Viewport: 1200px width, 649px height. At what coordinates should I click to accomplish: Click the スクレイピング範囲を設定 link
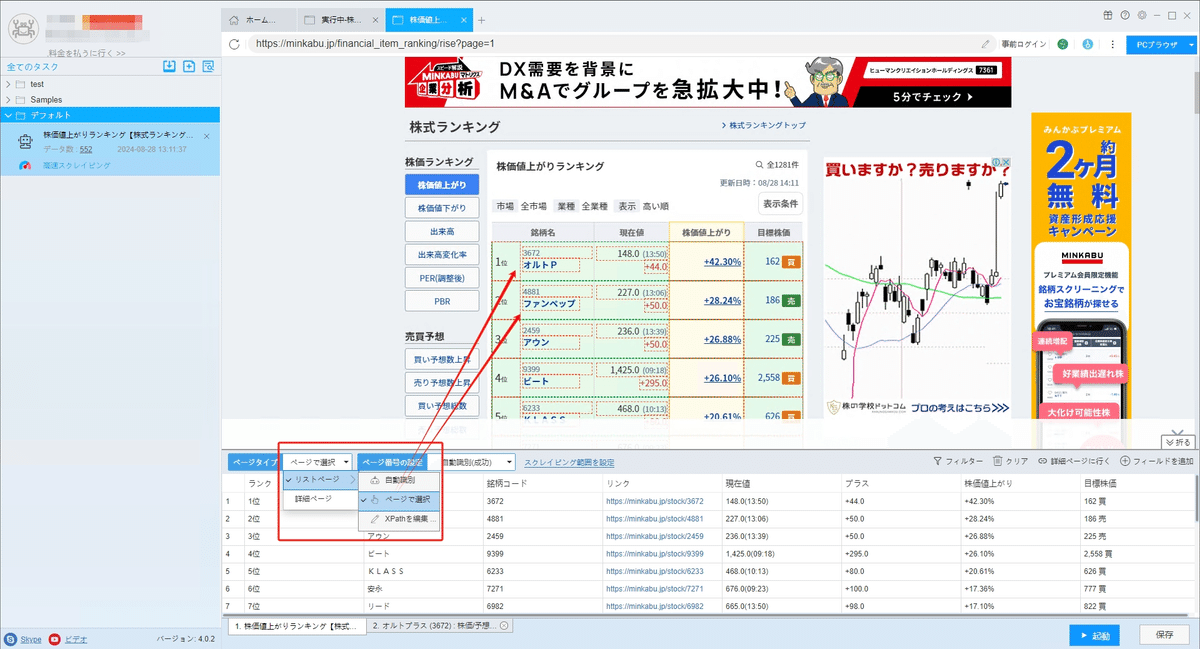[569, 463]
